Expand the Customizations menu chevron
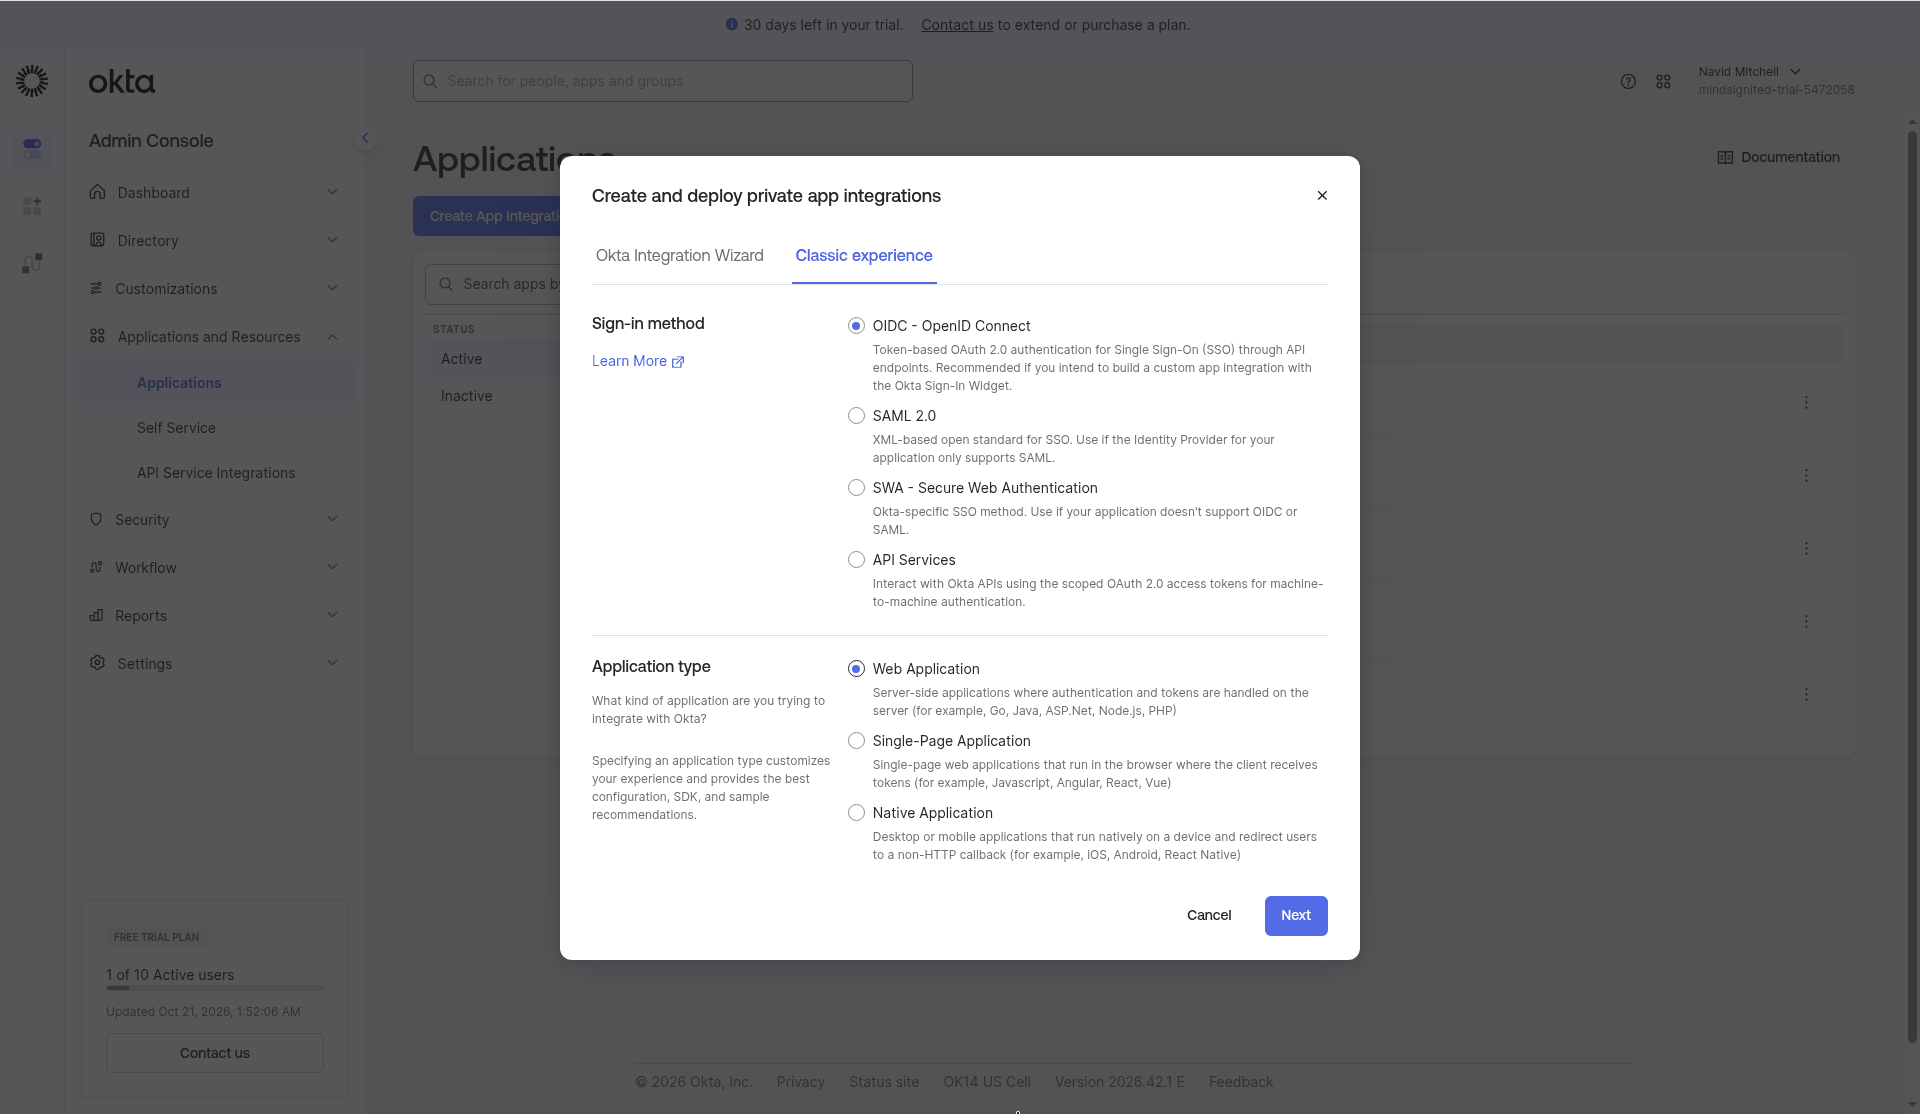This screenshot has width=1920, height=1114. 332,288
